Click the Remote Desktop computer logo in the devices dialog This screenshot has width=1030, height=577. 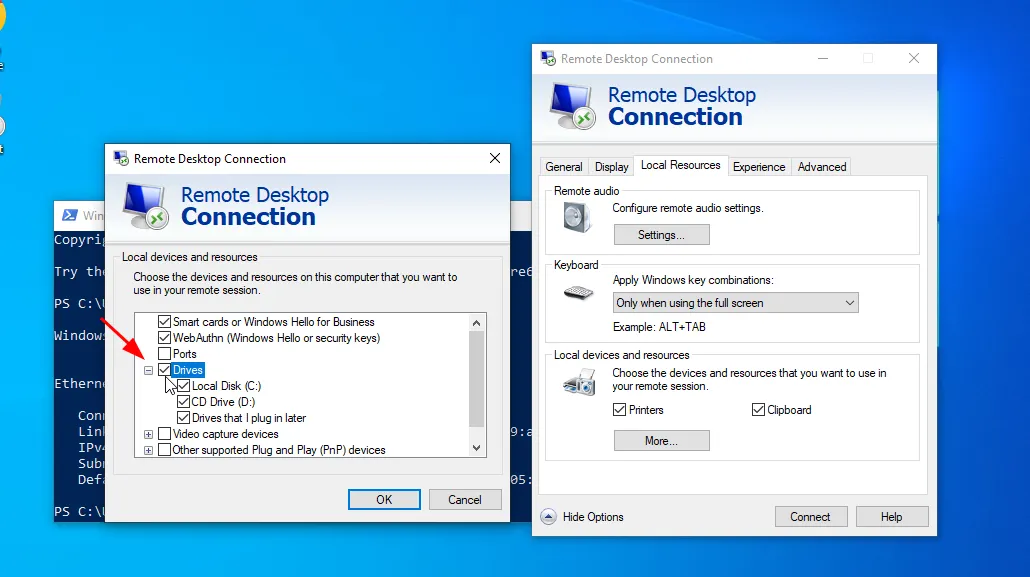(x=146, y=205)
